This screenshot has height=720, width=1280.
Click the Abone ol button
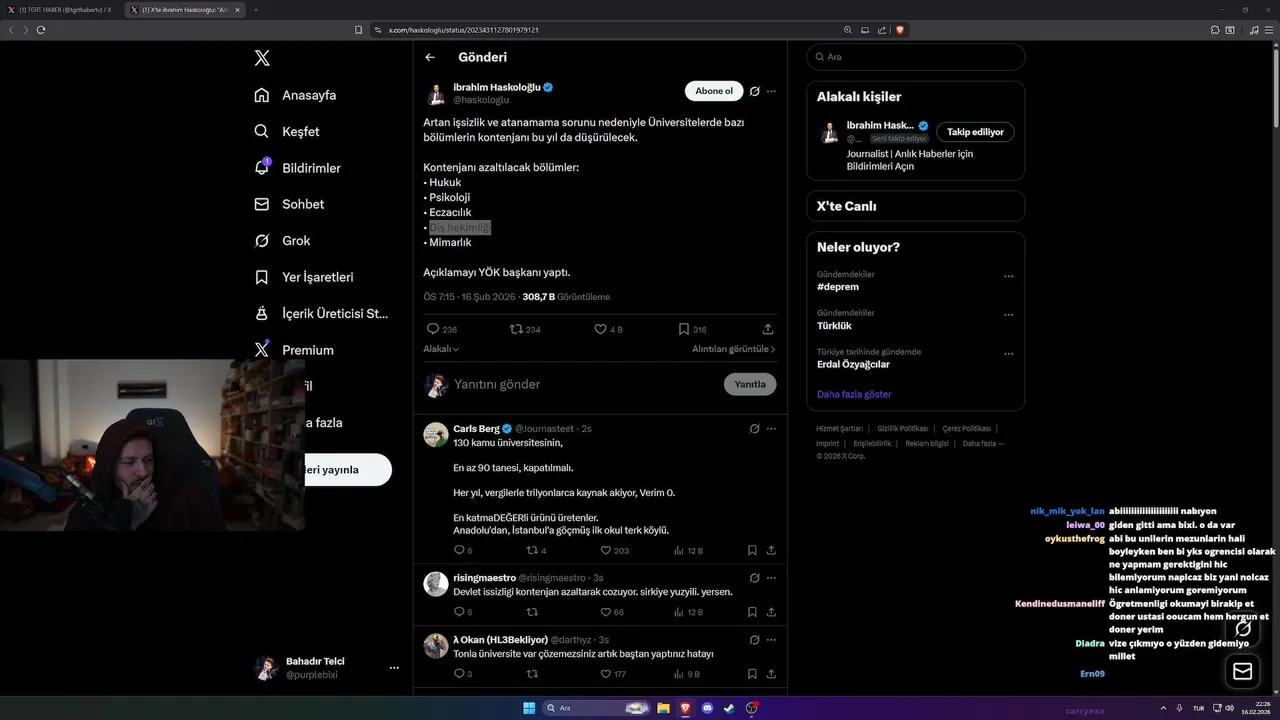coord(714,91)
